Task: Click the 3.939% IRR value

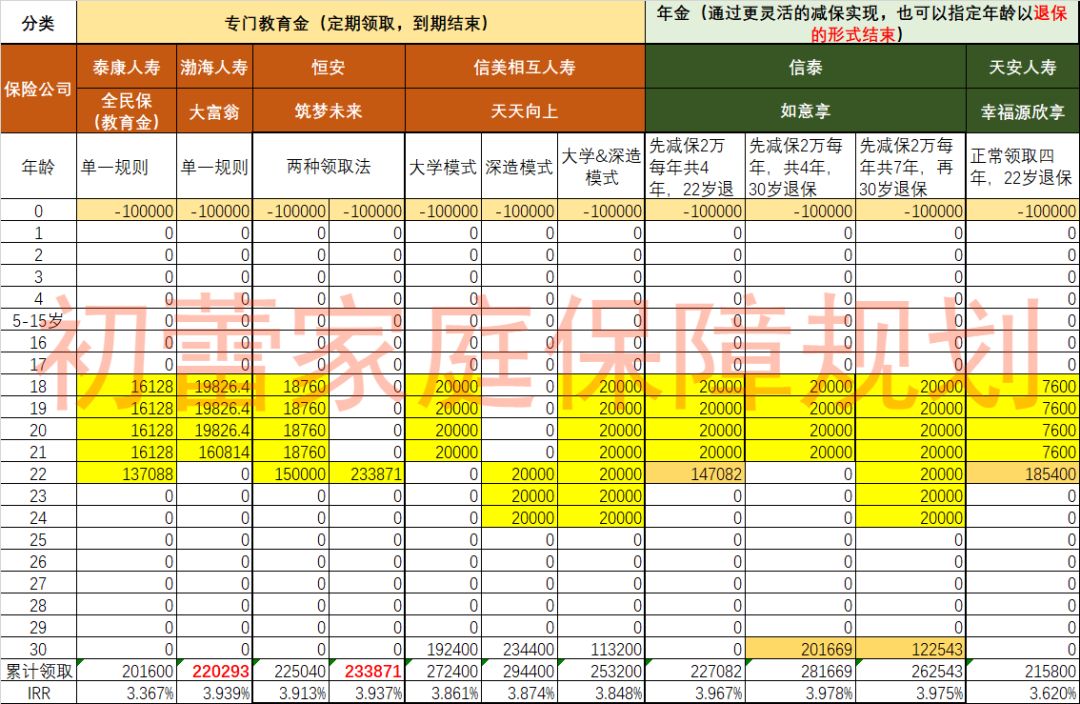Action: pyautogui.click(x=214, y=693)
